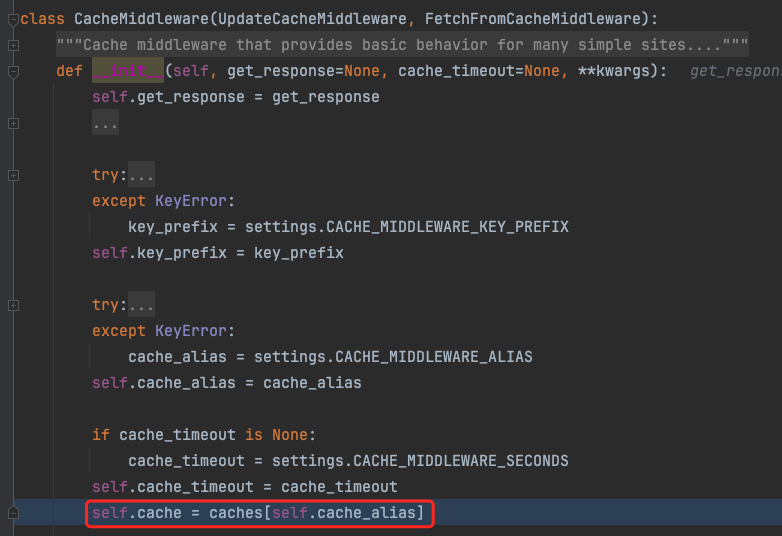
Task: Expand the folded docstring gutter icon
Action: [x=13, y=46]
